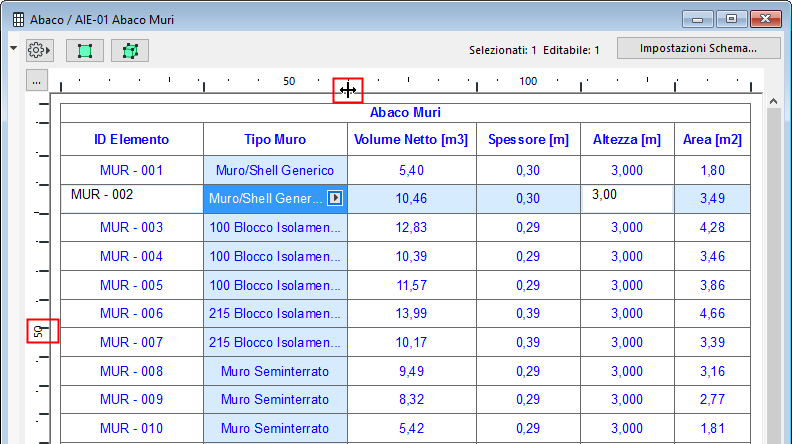This screenshot has height=444, width=792.
Task: Click the select in 3D view icon
Action: (x=130, y=51)
